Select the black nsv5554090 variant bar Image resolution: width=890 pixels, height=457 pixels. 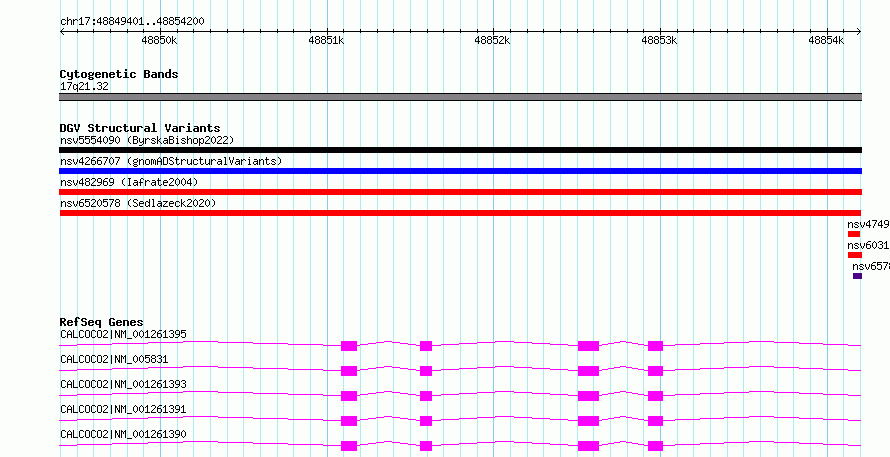click(460, 150)
